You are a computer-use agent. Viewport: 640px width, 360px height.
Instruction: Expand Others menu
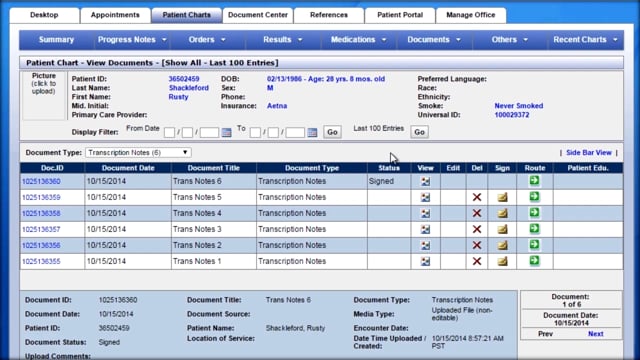(509, 40)
